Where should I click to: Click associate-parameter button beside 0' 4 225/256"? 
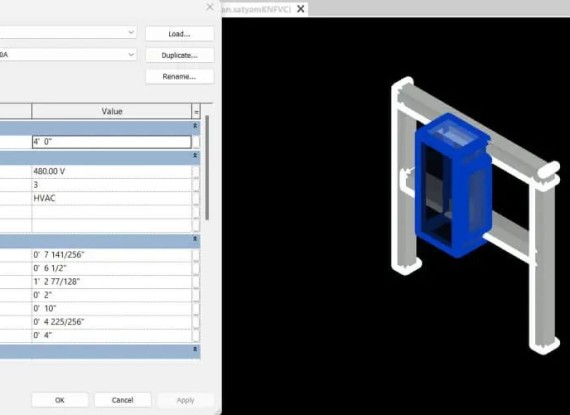pos(196,322)
